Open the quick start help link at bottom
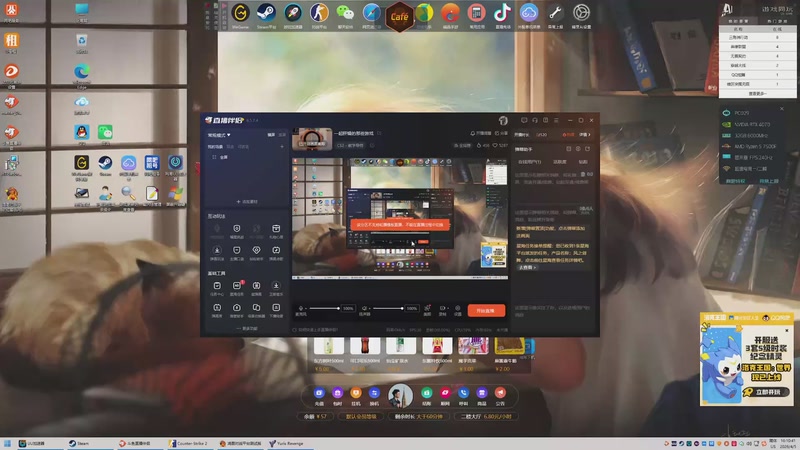This screenshot has width=800, height=450. pos(315,330)
